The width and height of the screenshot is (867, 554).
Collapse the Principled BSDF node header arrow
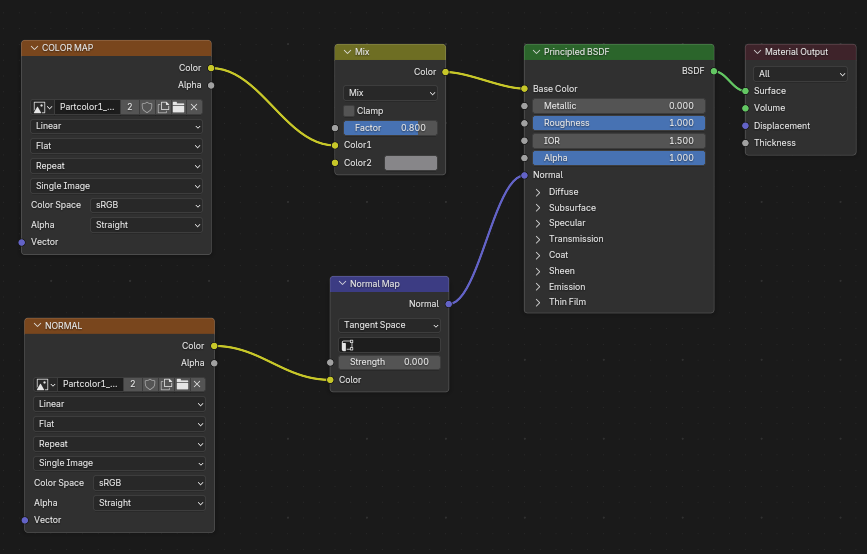535,52
